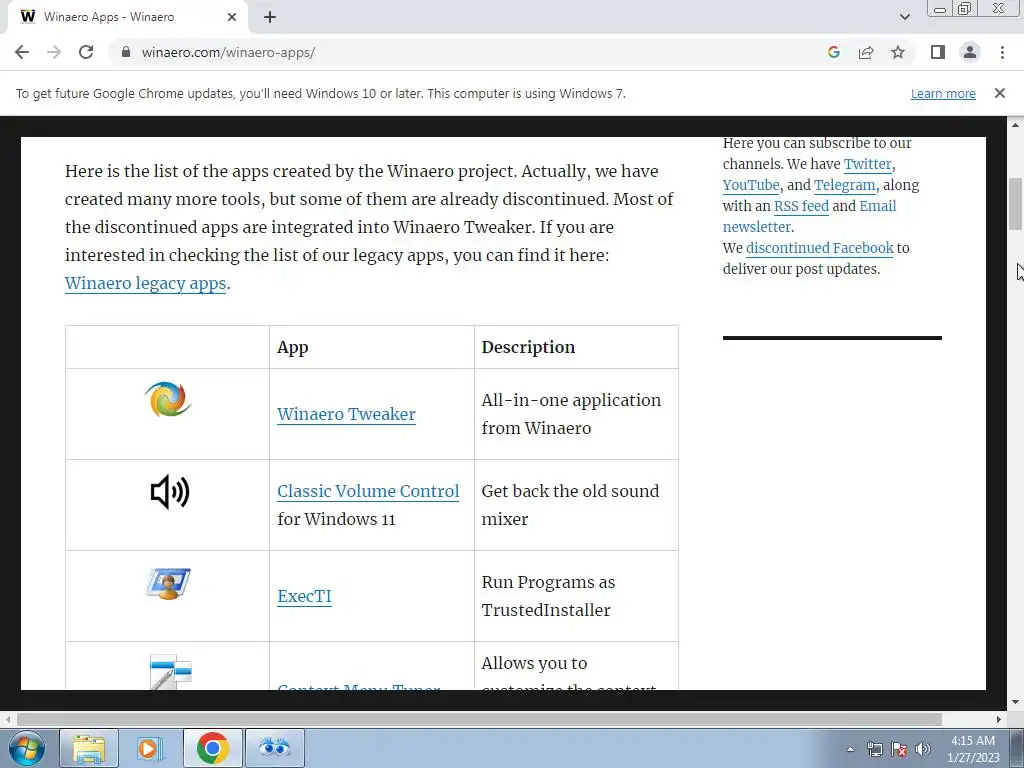Click the horizontal scrollbar thumb

pyautogui.click(x=479, y=719)
